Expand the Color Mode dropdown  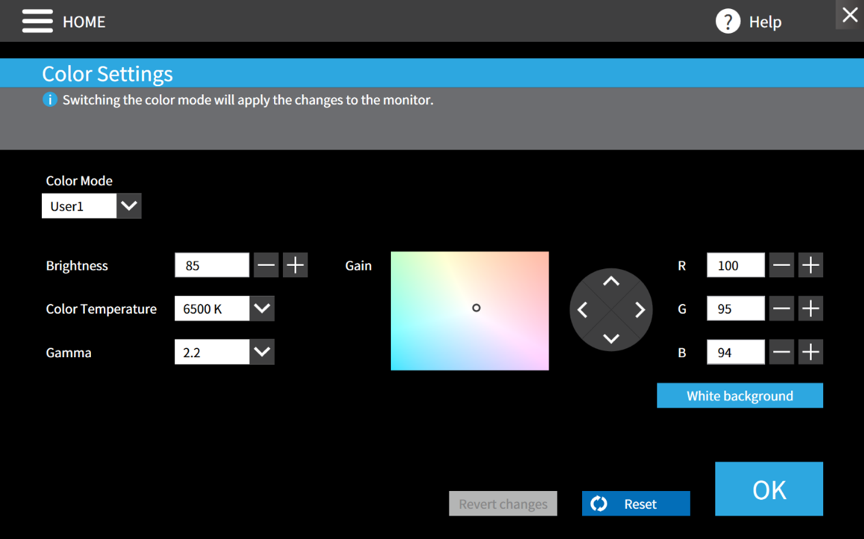point(129,206)
